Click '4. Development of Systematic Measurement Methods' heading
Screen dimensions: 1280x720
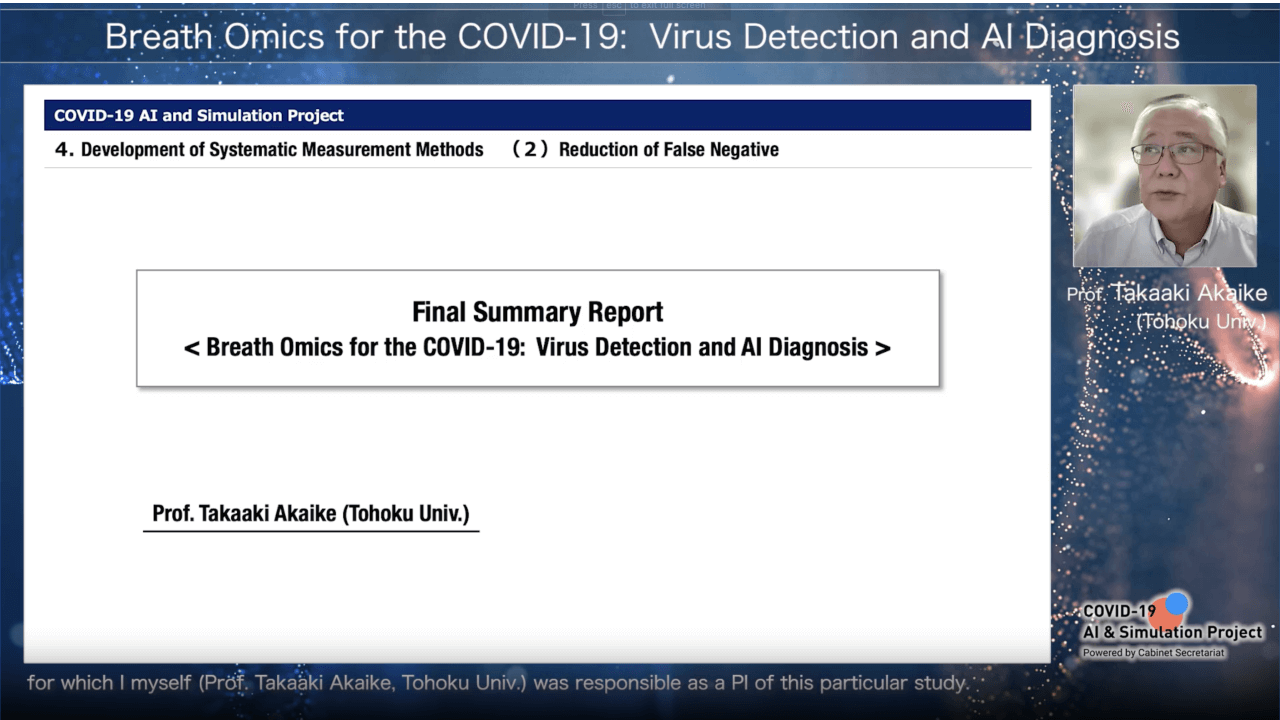point(269,150)
